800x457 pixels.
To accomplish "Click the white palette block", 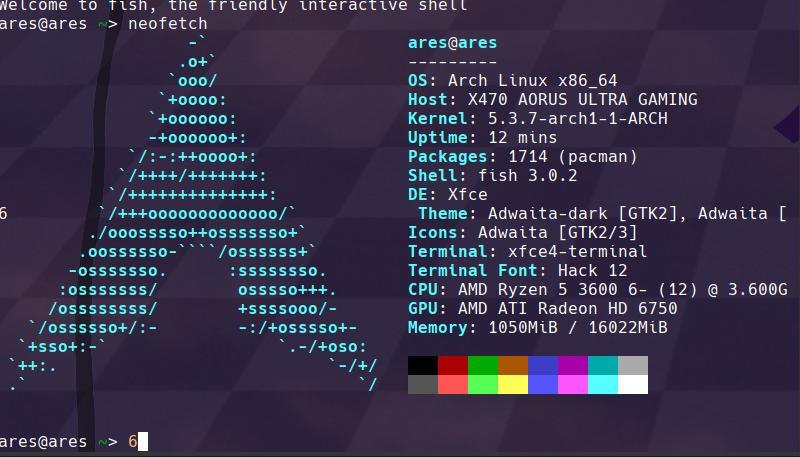I will click(633, 385).
